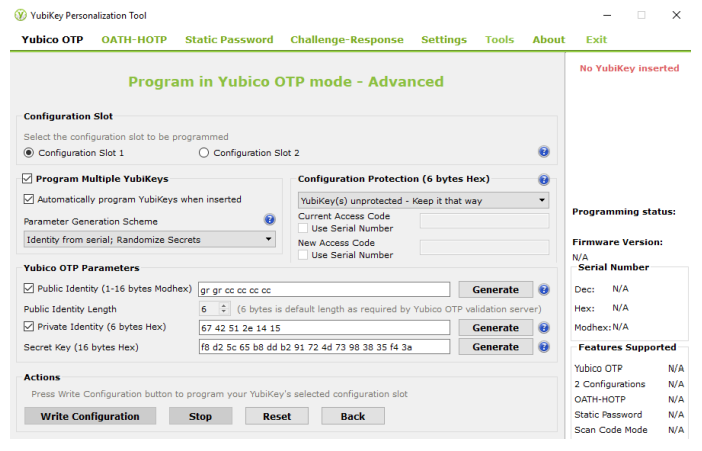The width and height of the screenshot is (702, 451).
Task: Open help for Configuration Protection section
Action: (x=544, y=180)
